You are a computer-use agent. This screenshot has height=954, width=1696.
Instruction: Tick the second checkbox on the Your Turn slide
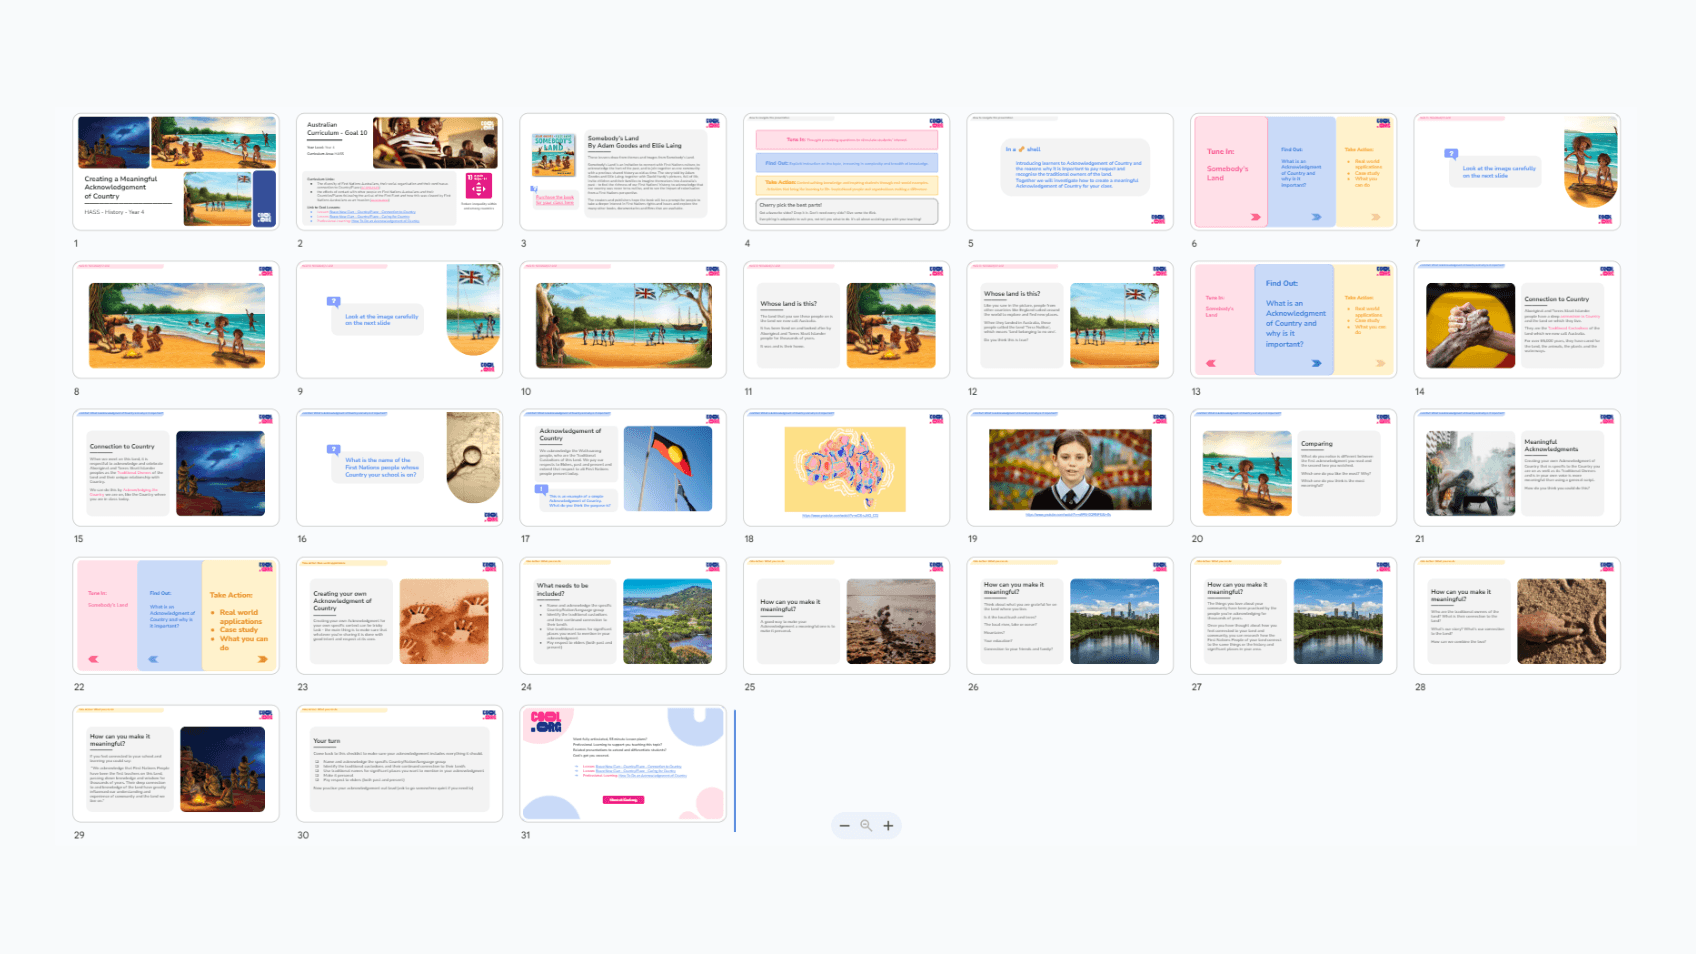tap(317, 767)
